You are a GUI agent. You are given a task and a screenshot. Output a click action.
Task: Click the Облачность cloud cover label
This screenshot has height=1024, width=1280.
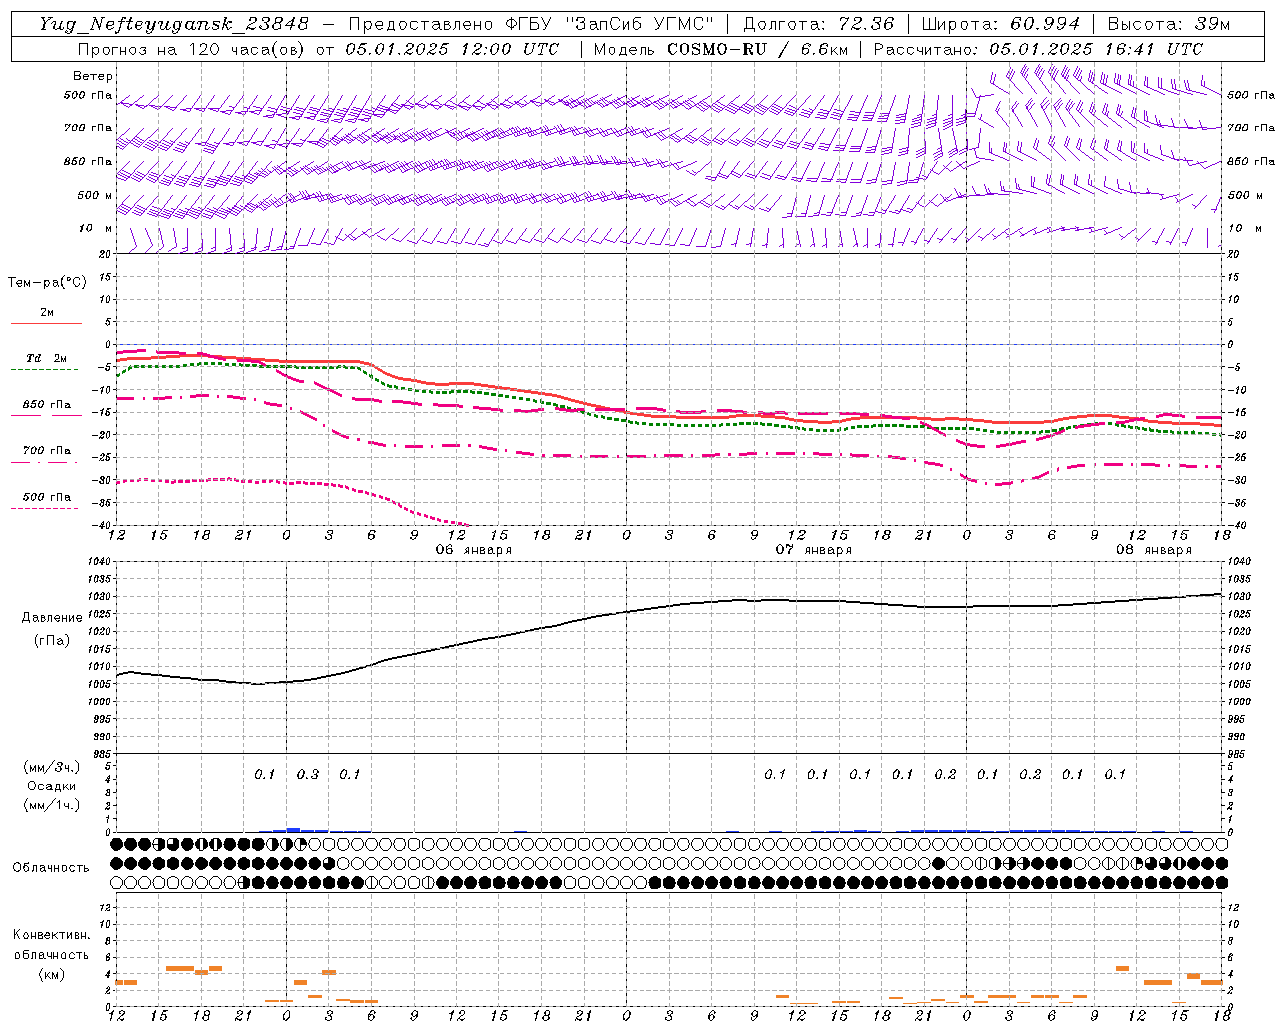tap(51, 867)
